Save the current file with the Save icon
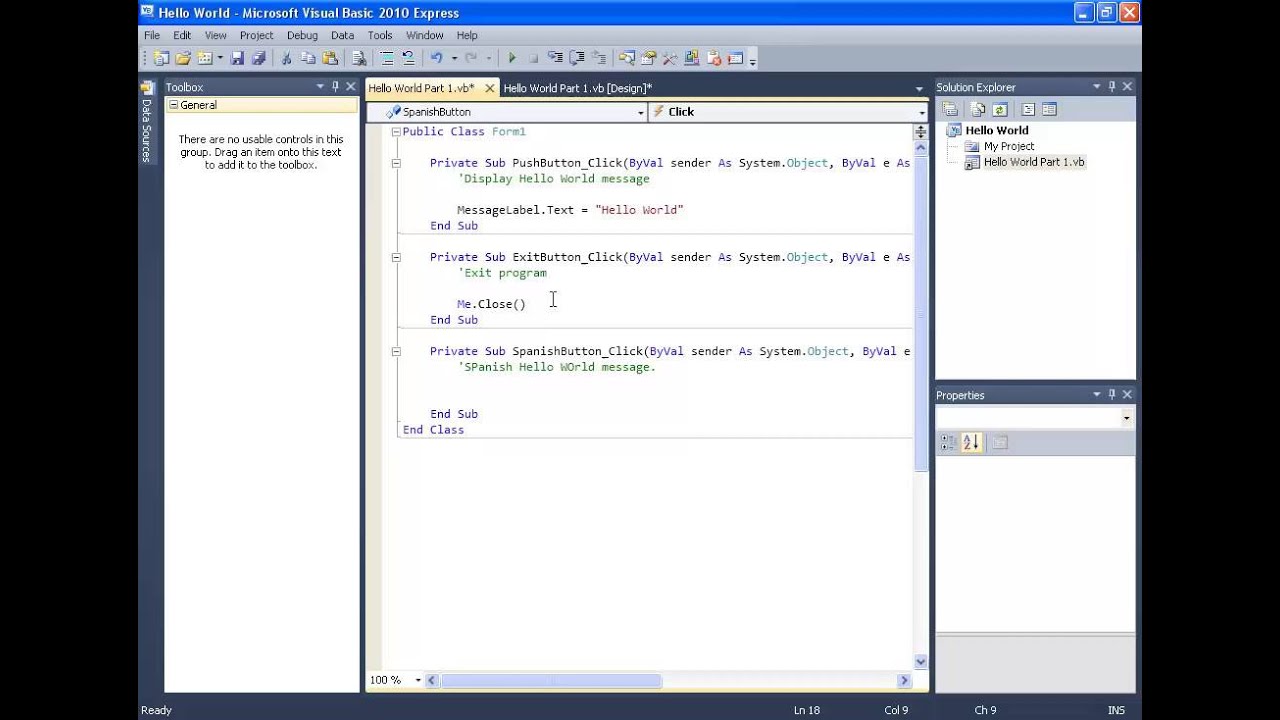This screenshot has width=1280, height=720. [238, 58]
